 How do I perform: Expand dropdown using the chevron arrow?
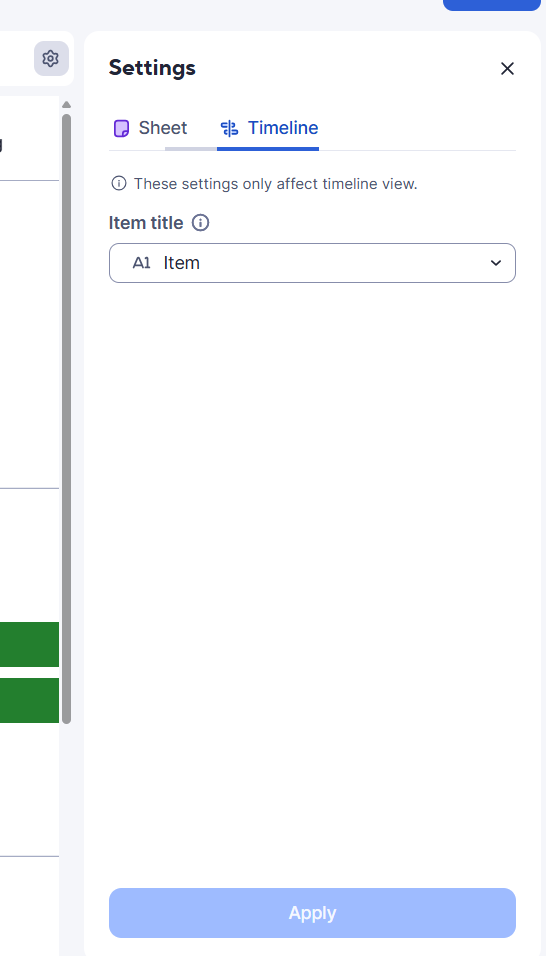495,263
